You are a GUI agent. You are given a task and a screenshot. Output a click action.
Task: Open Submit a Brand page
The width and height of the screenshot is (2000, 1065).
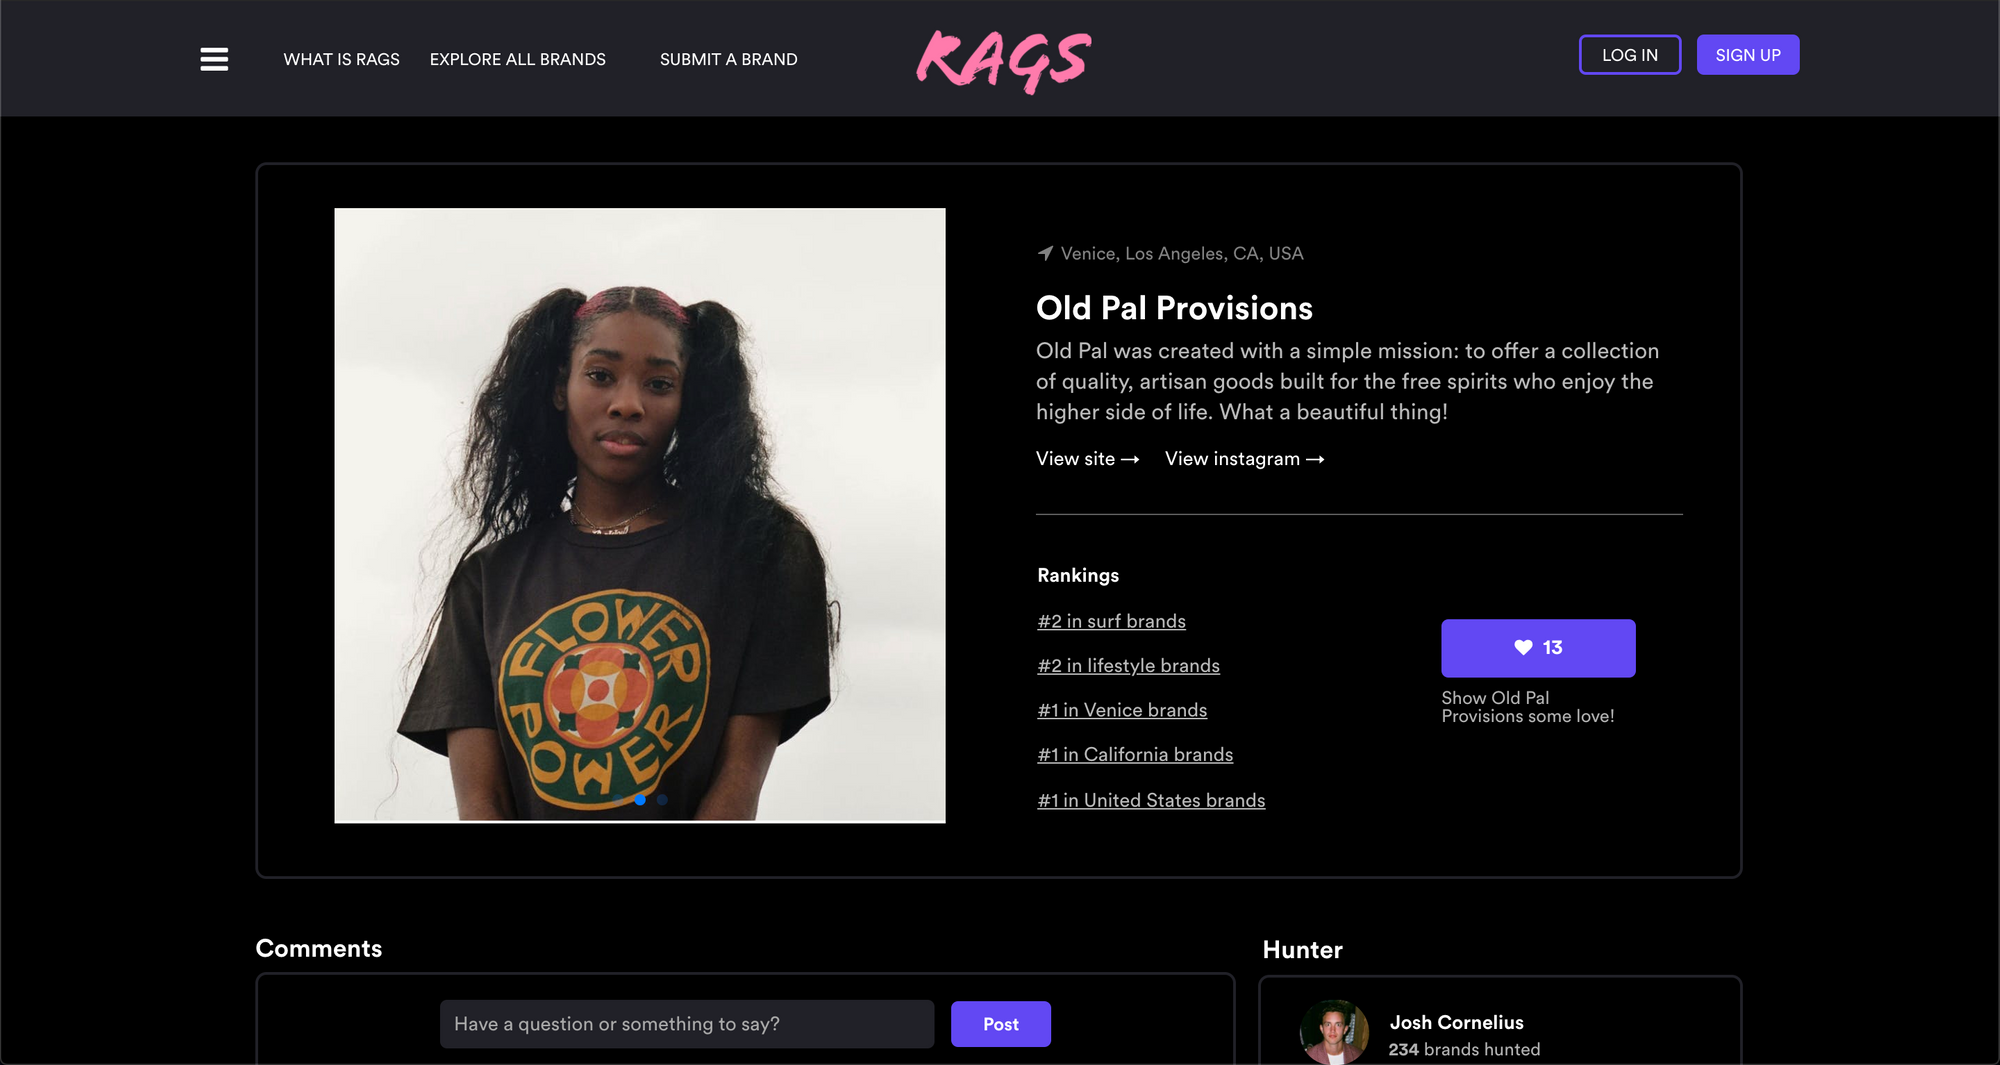pos(729,59)
